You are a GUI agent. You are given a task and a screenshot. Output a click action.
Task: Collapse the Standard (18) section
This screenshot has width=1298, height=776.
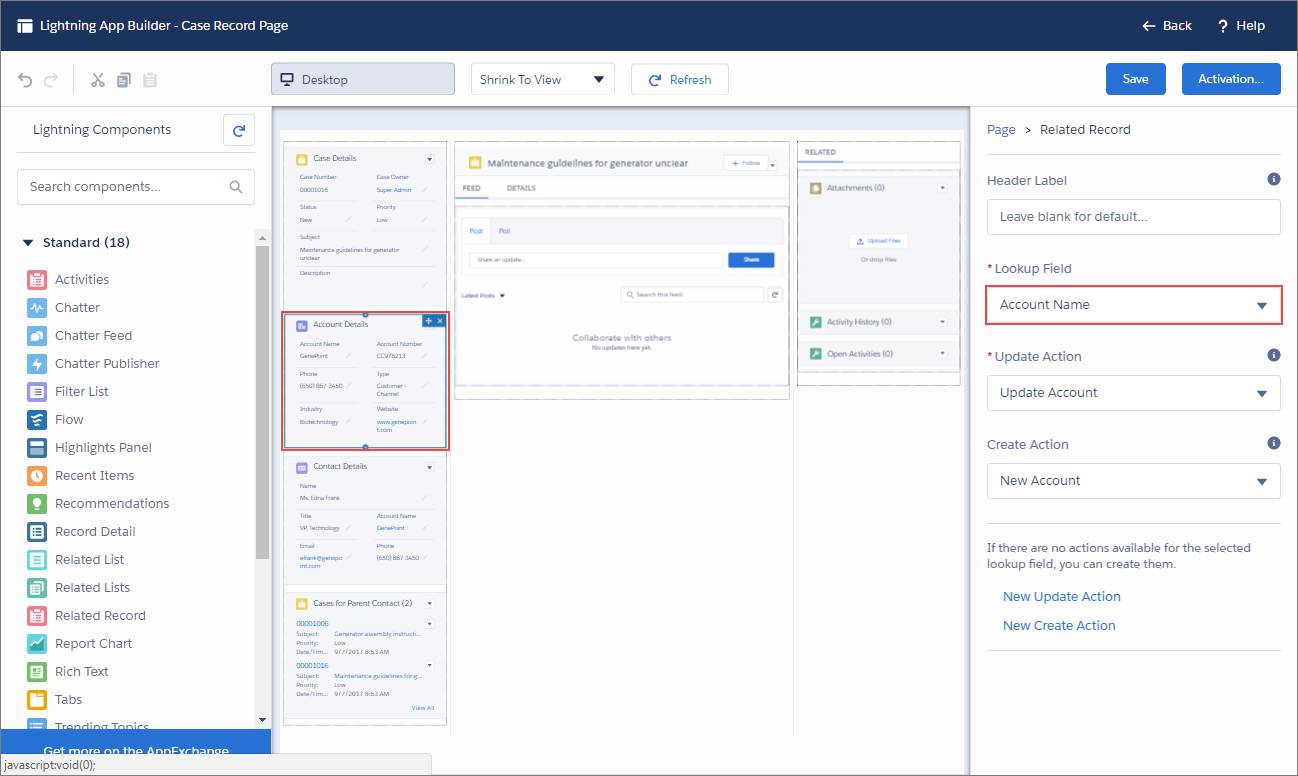27,243
